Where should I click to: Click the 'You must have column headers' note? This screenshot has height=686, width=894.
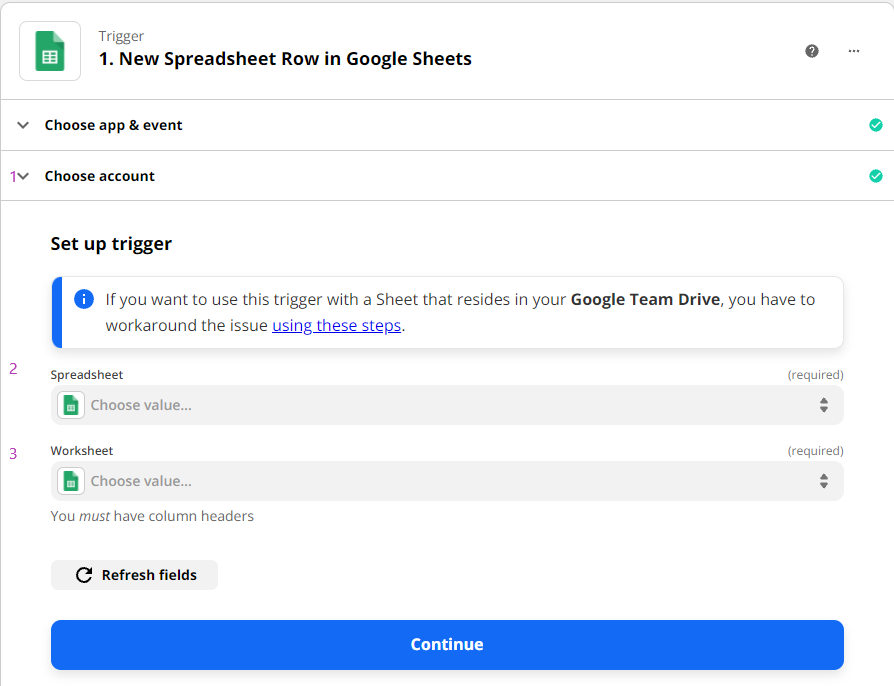coord(152,516)
